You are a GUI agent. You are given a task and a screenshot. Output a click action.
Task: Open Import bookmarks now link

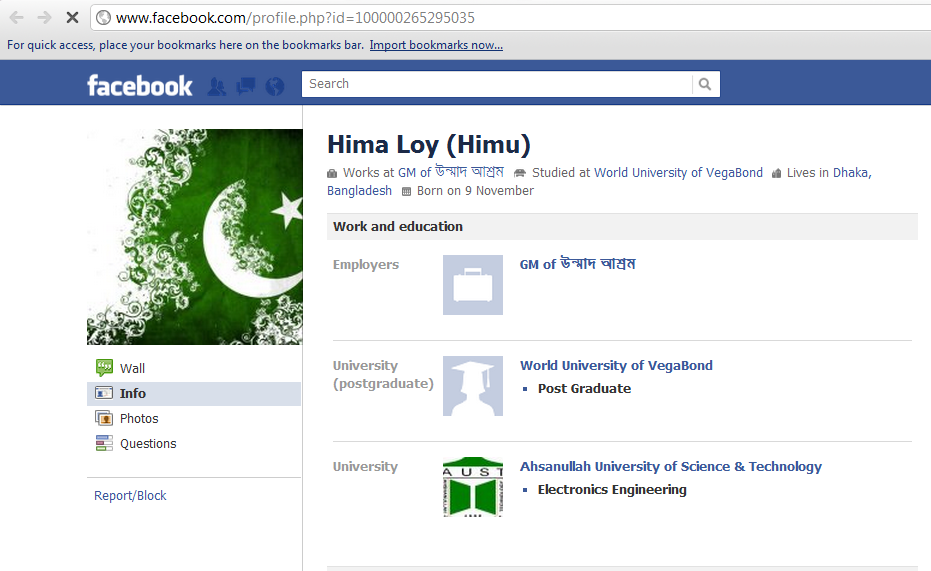point(436,45)
